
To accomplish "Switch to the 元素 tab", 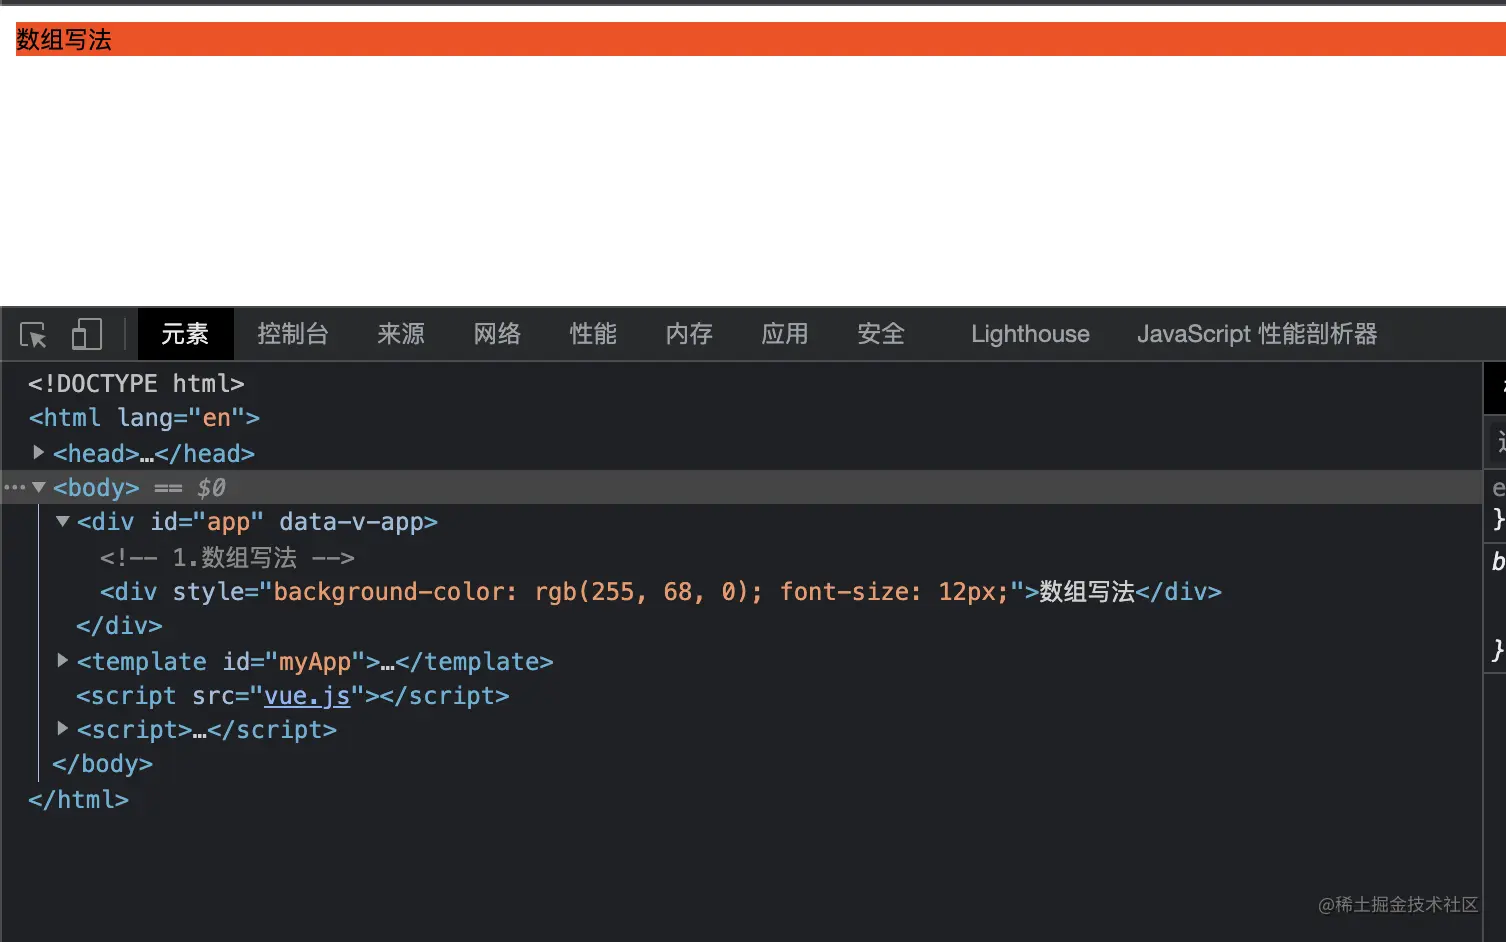I will [x=185, y=334].
